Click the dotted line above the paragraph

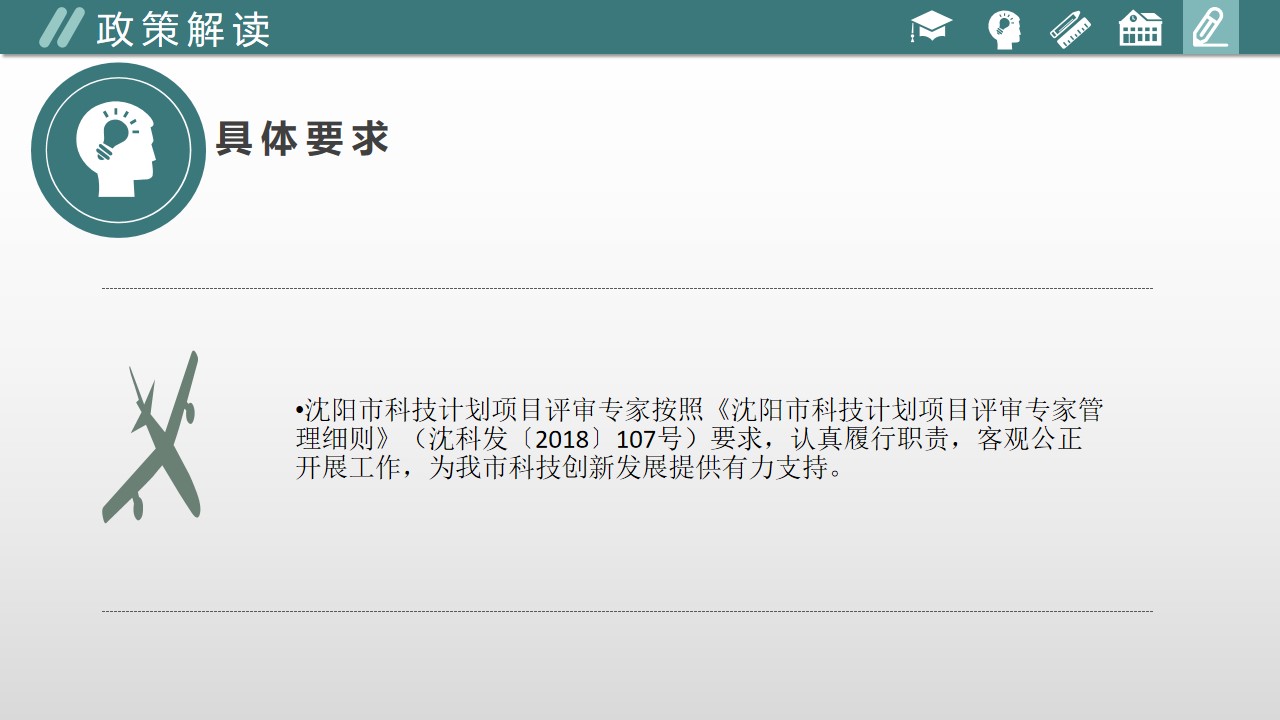(x=627, y=288)
